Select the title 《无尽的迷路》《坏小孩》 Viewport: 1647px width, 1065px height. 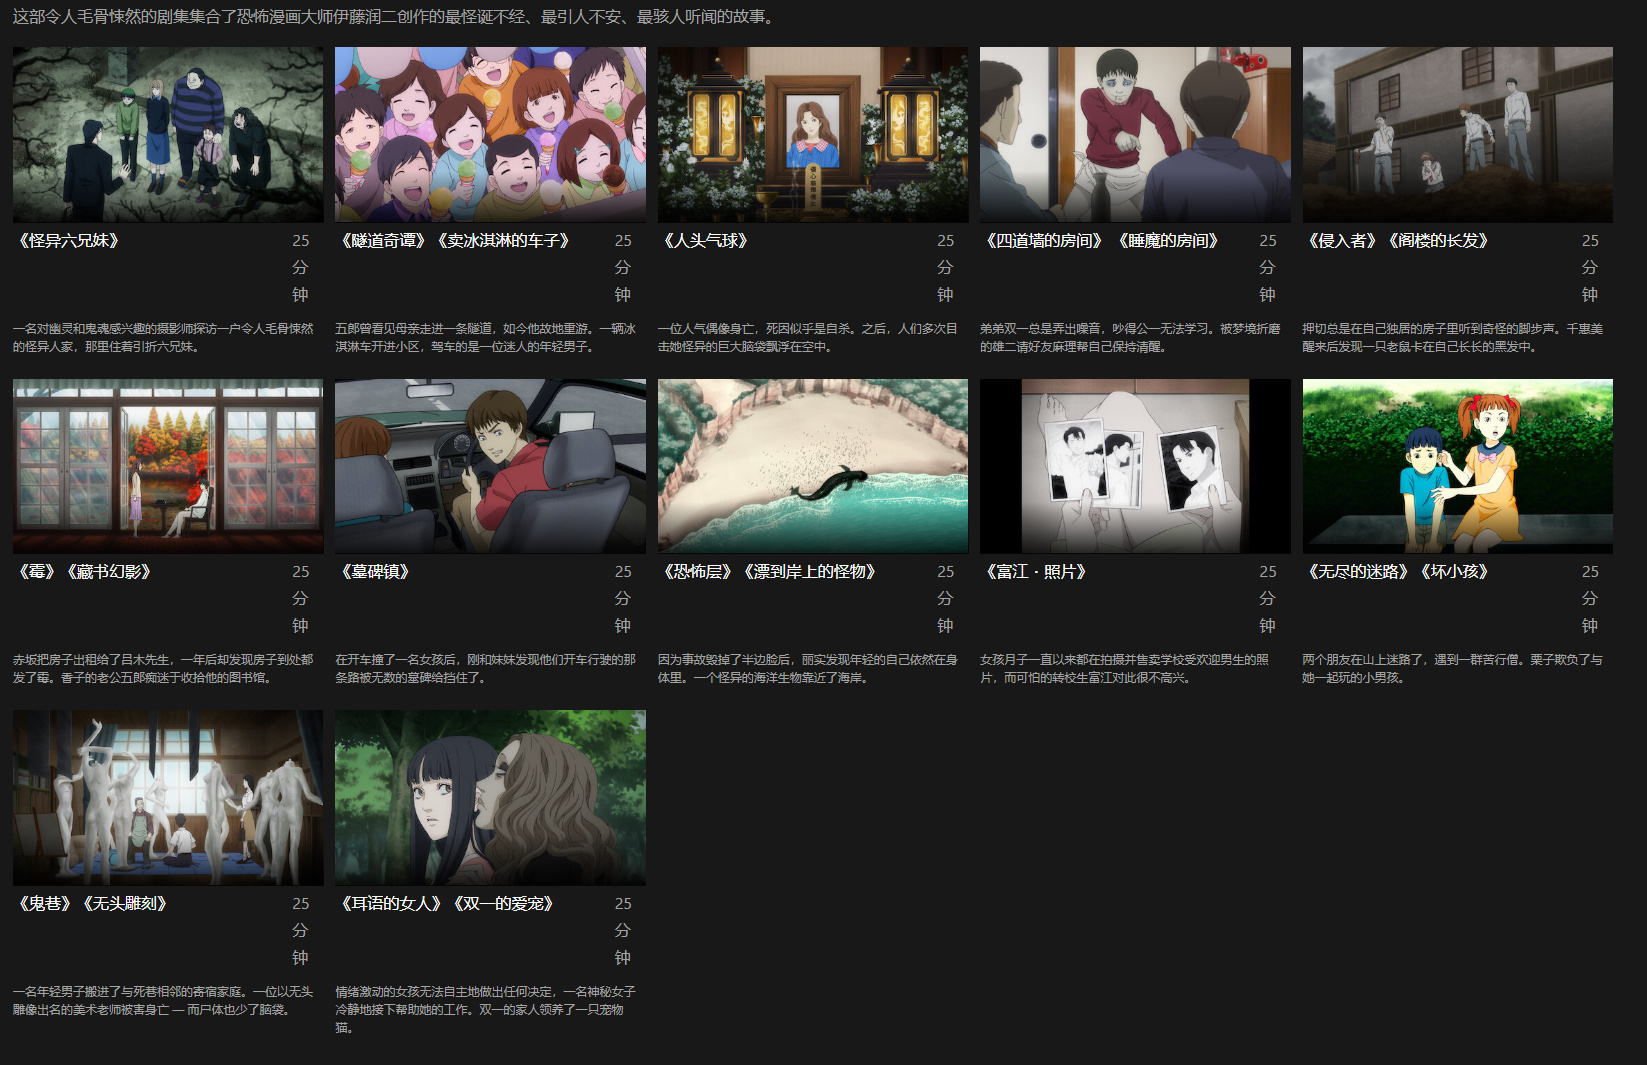click(x=1398, y=572)
